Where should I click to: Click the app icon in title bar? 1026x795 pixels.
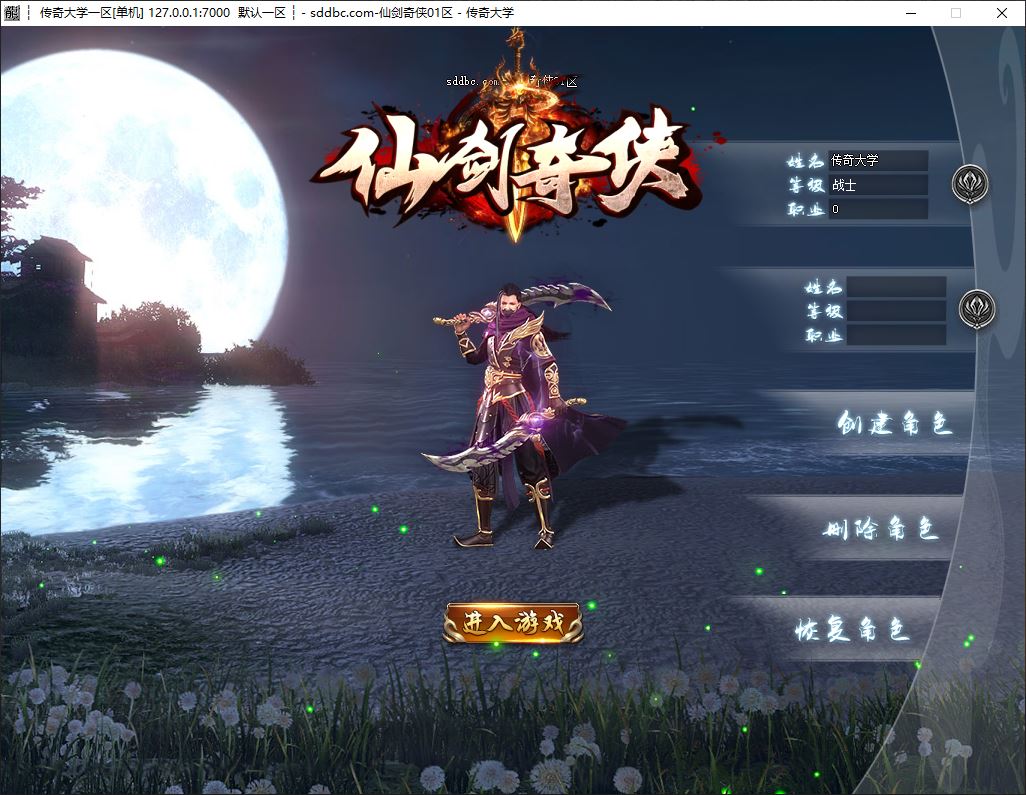point(12,12)
